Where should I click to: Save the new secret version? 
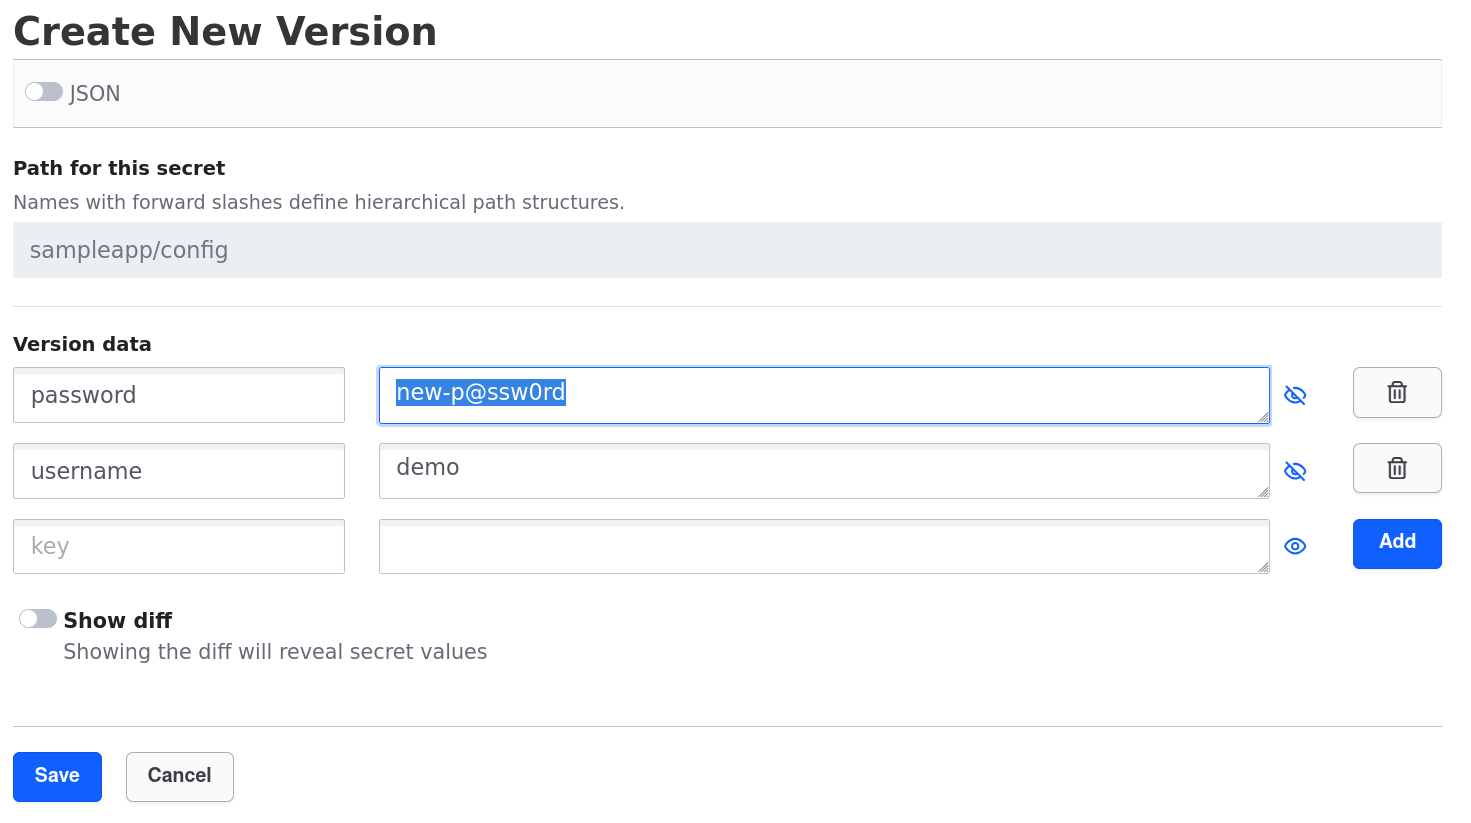click(x=57, y=777)
